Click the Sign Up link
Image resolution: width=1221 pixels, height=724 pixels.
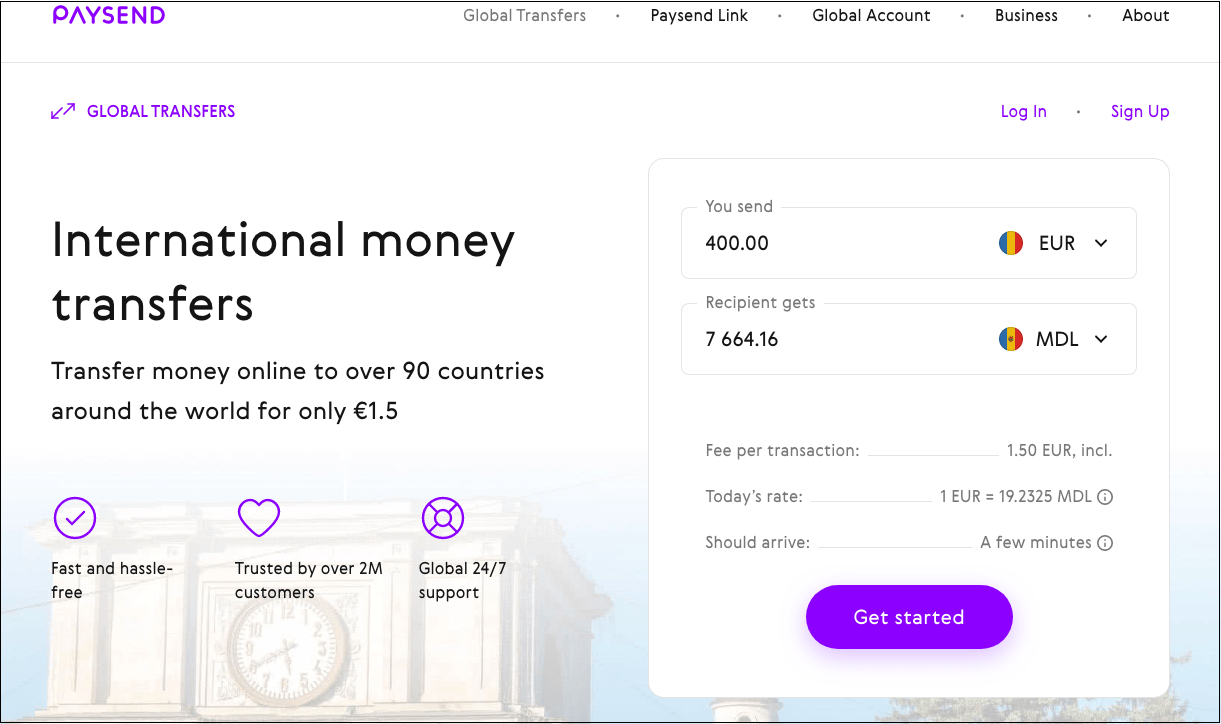1140,111
